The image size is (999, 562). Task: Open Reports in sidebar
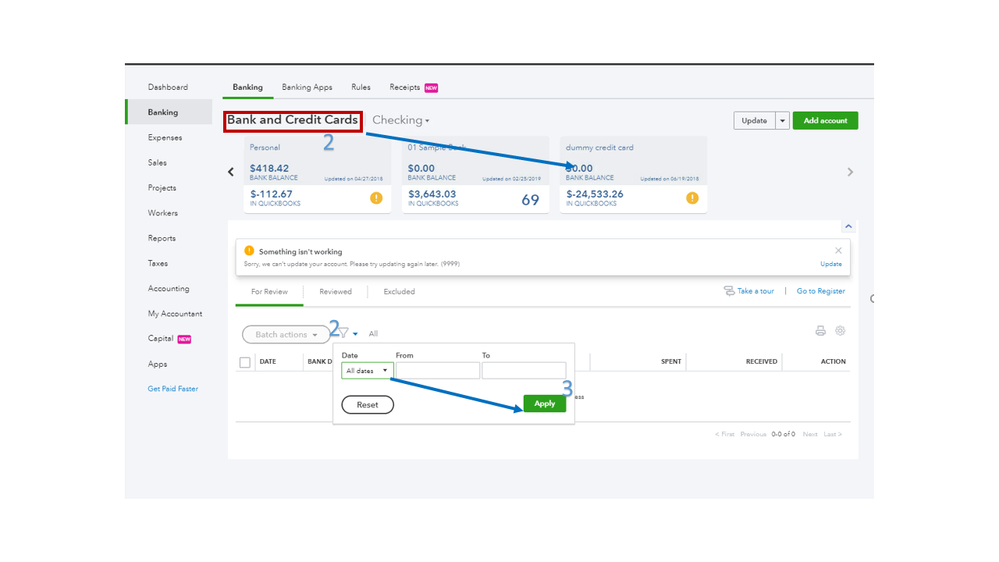coord(162,238)
